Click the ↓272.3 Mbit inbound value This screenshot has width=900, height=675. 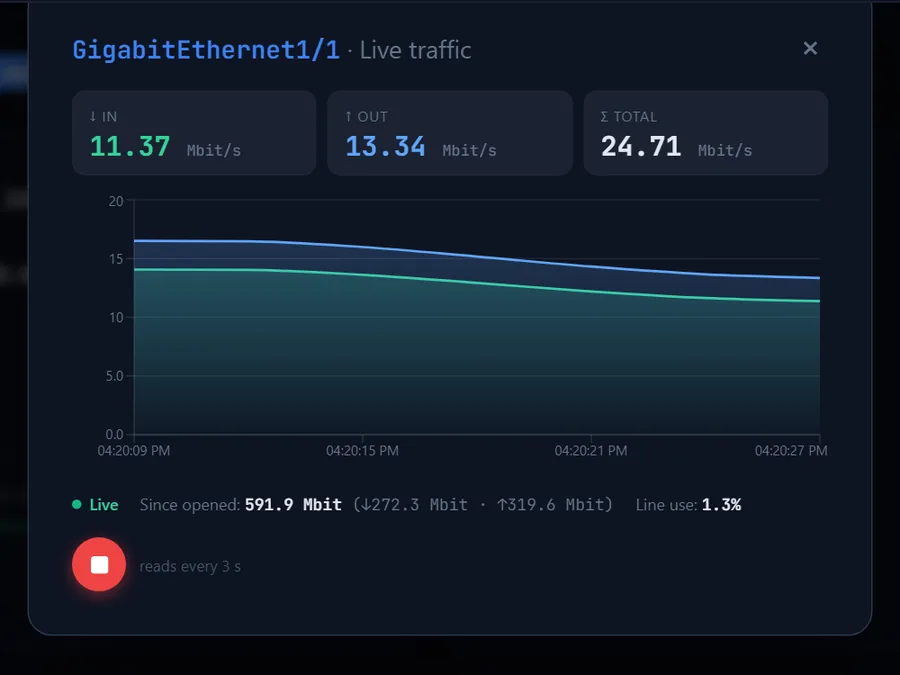[x=414, y=505]
